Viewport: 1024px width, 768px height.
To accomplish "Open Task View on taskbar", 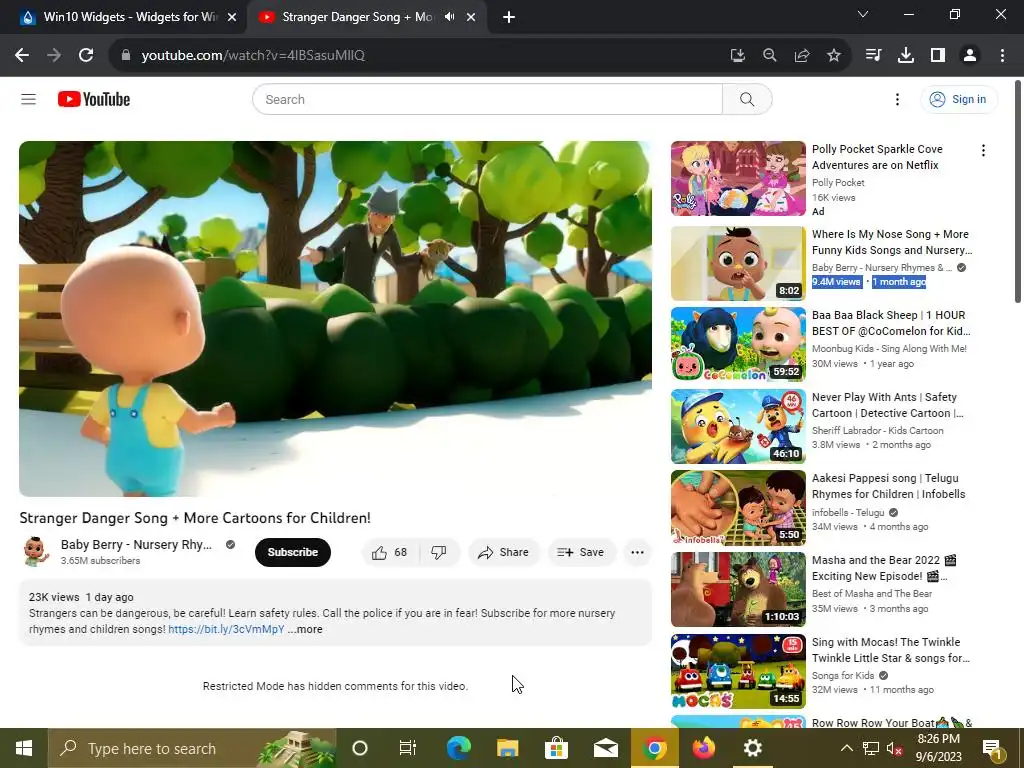I will (x=408, y=748).
